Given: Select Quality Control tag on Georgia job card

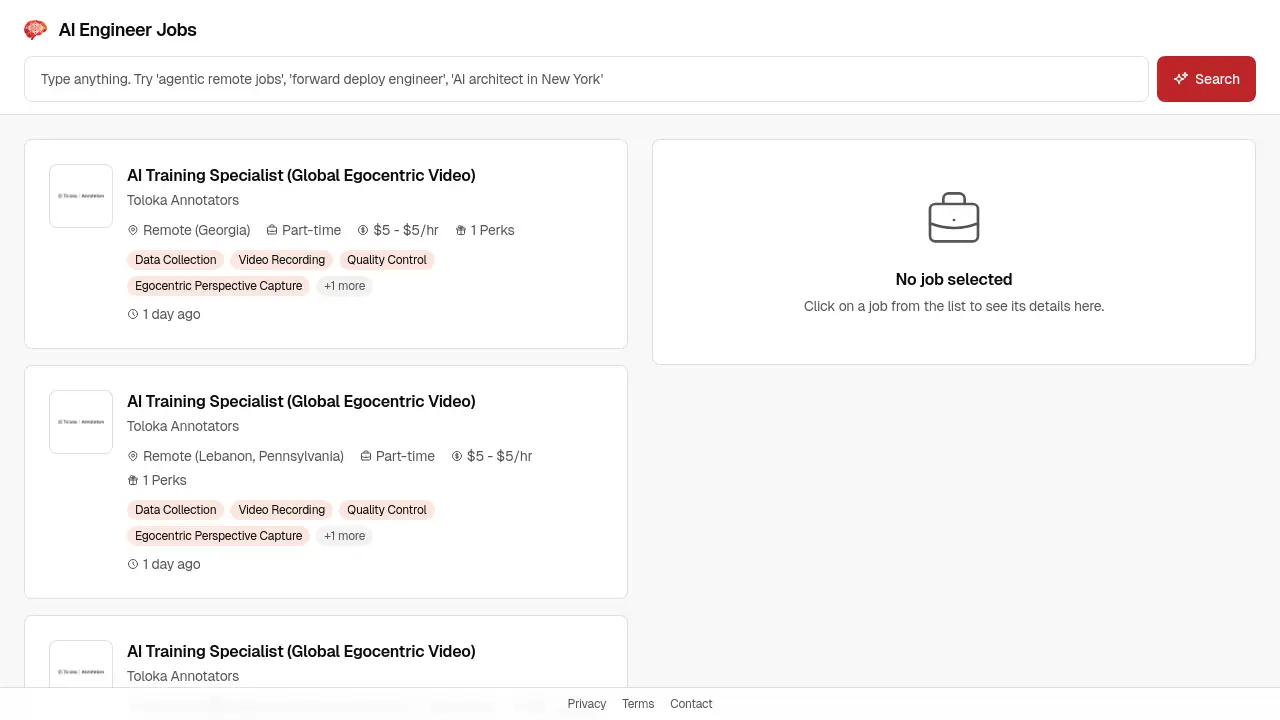Looking at the screenshot, I should (x=387, y=260).
